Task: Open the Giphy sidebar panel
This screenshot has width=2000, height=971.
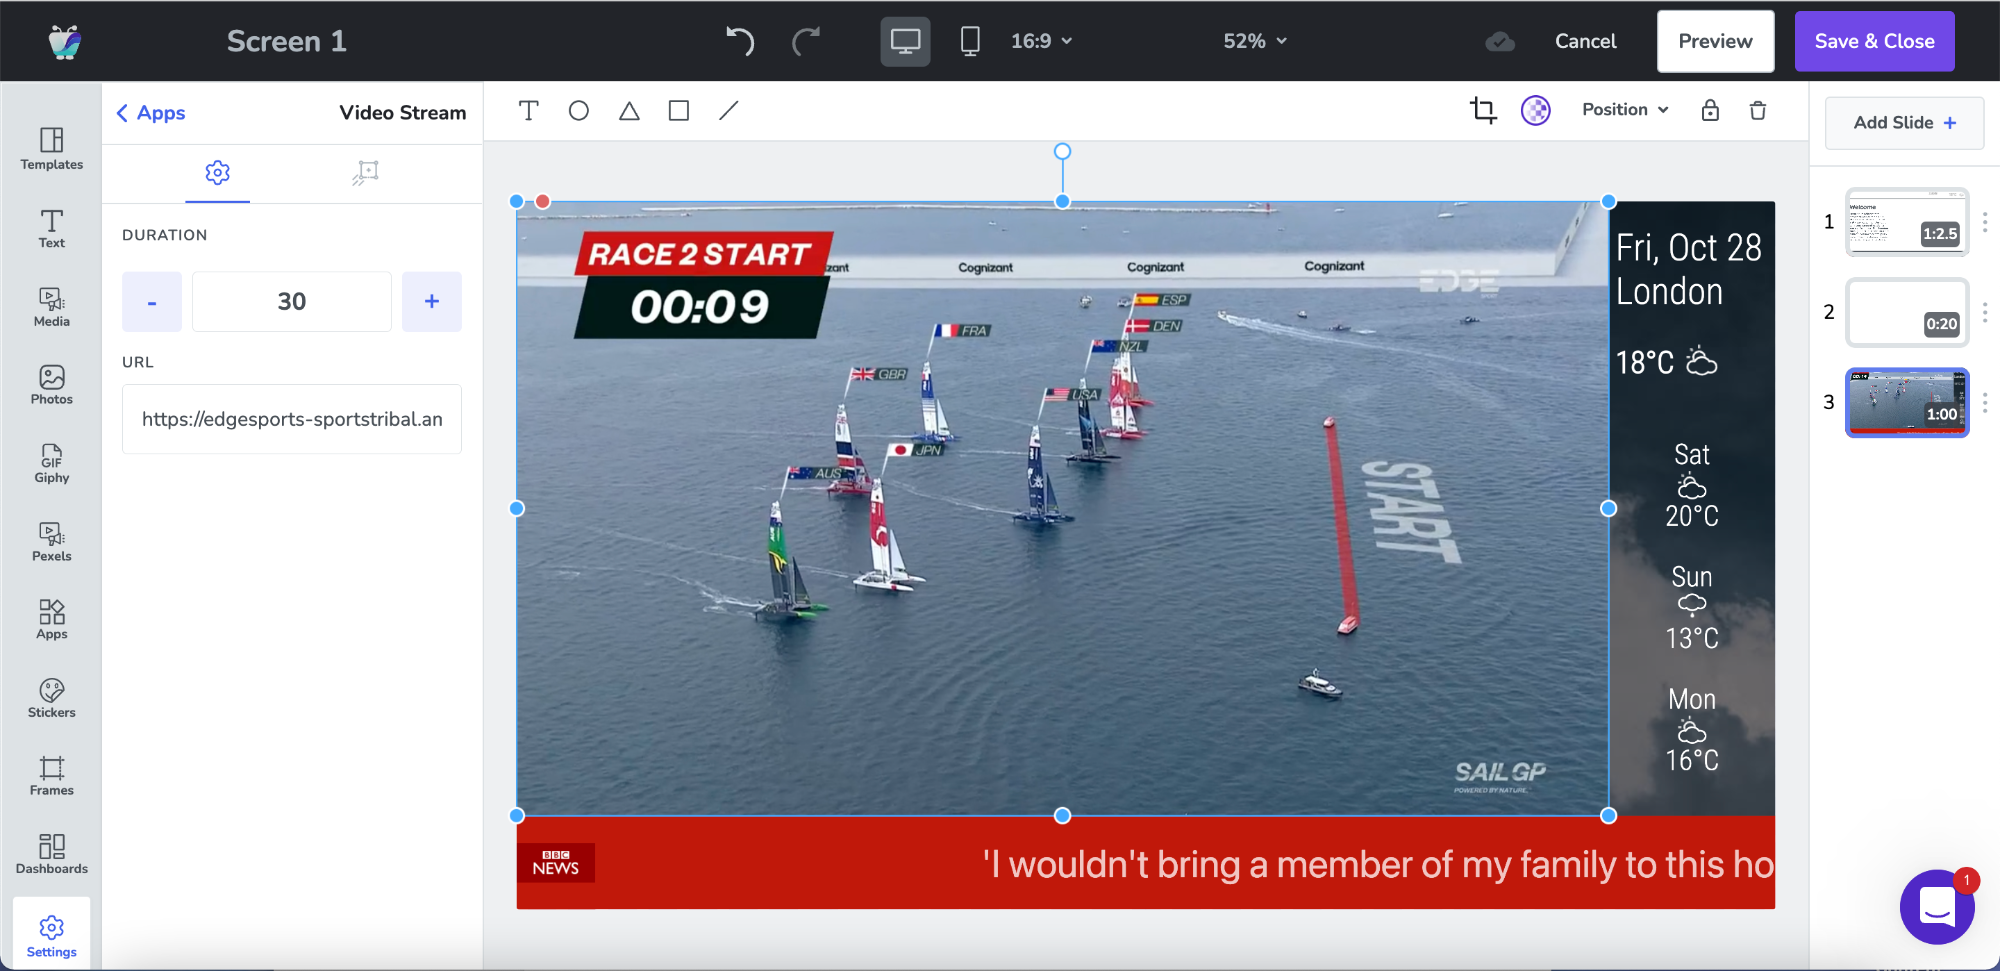Action: (52, 463)
